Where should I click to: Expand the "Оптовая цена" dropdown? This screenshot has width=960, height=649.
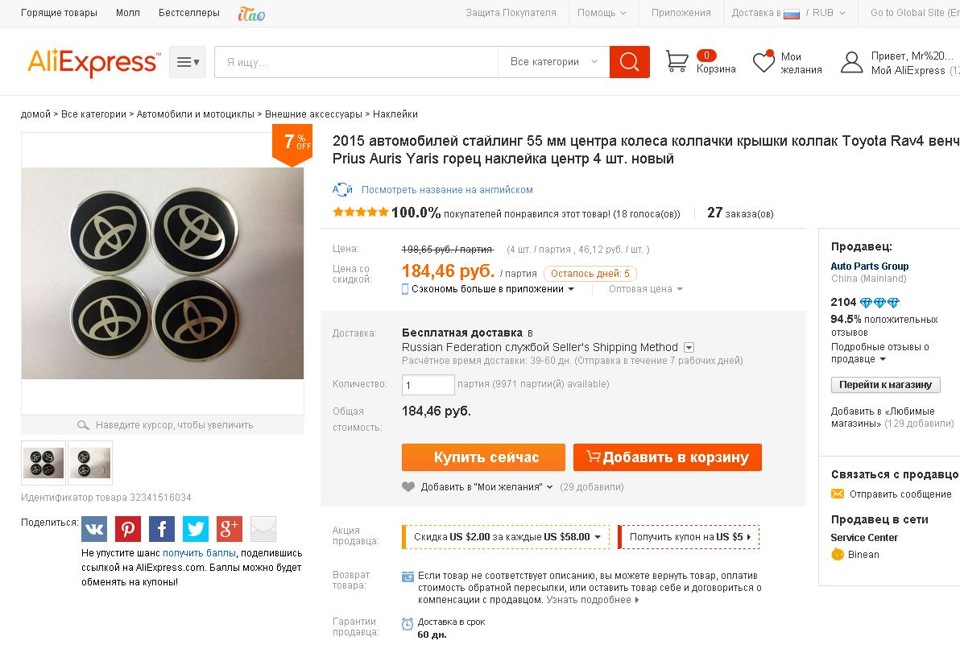click(x=645, y=289)
